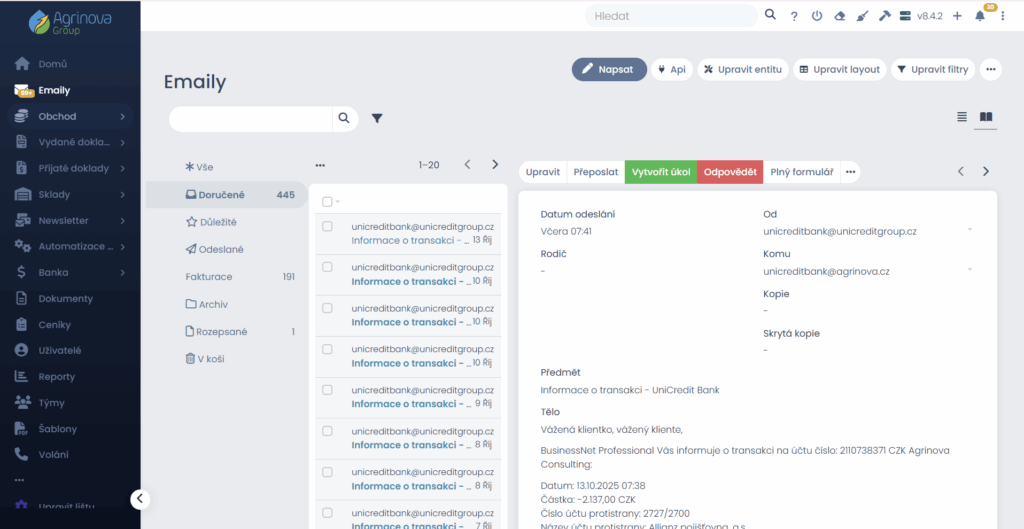Click the hammer icon in top bar
This screenshot has width=1024, height=529.
point(884,16)
